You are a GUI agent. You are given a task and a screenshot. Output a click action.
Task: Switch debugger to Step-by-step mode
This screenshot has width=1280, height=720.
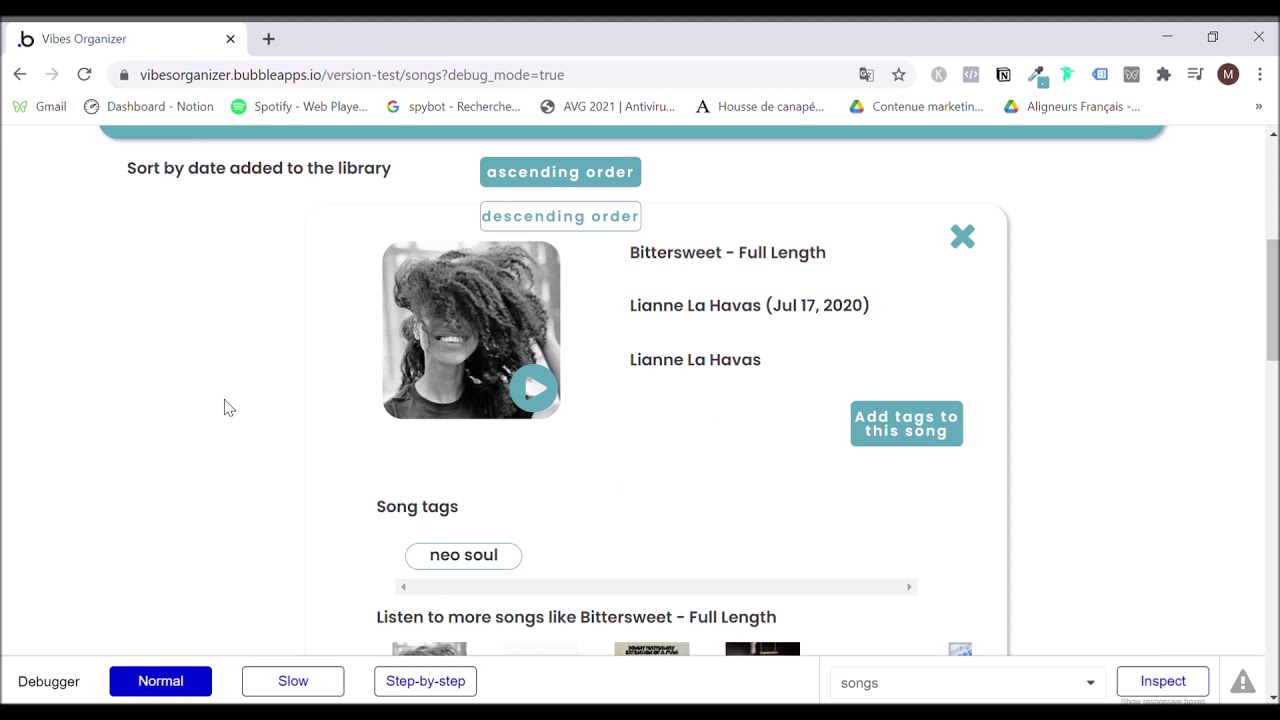[425, 681]
